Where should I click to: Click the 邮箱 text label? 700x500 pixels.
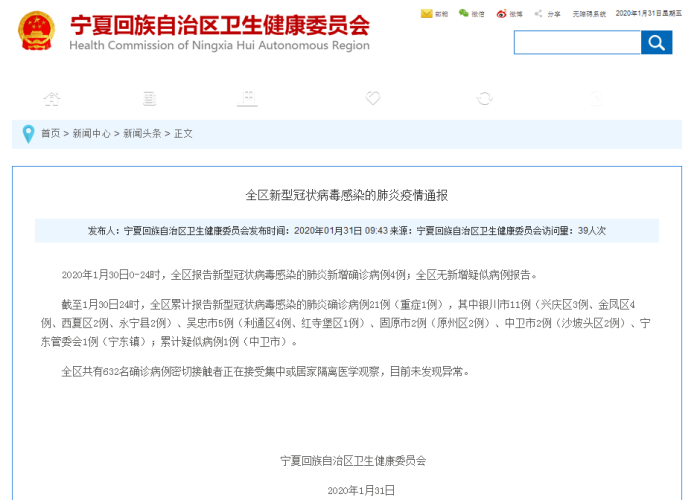441,14
